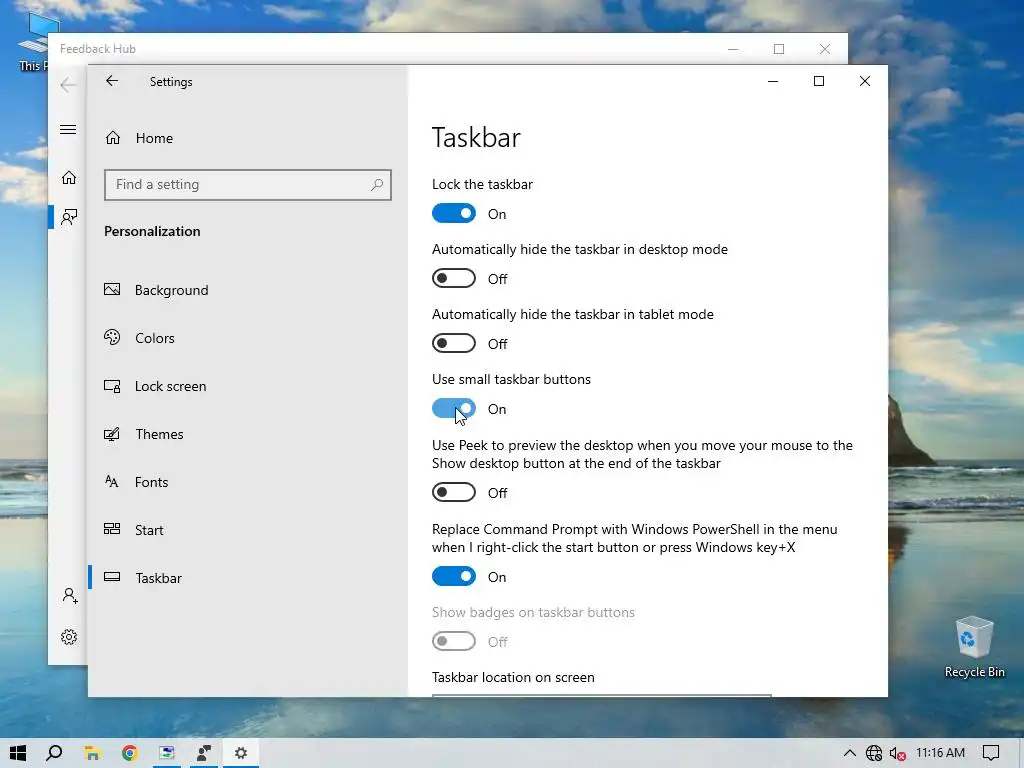This screenshot has width=1024, height=768.
Task: Click the Settings back arrow
Action: click(112, 81)
